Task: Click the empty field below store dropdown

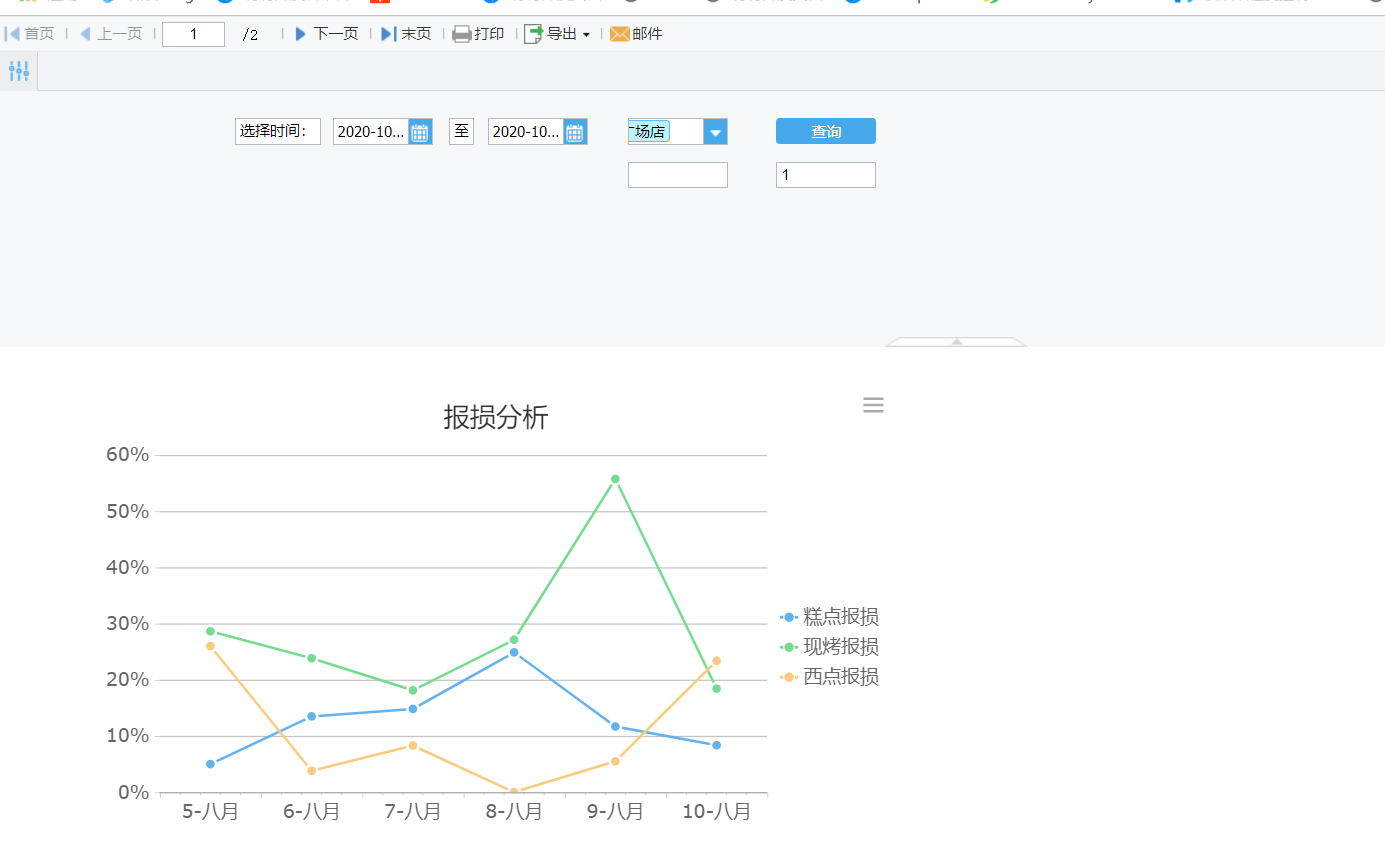Action: (x=677, y=175)
